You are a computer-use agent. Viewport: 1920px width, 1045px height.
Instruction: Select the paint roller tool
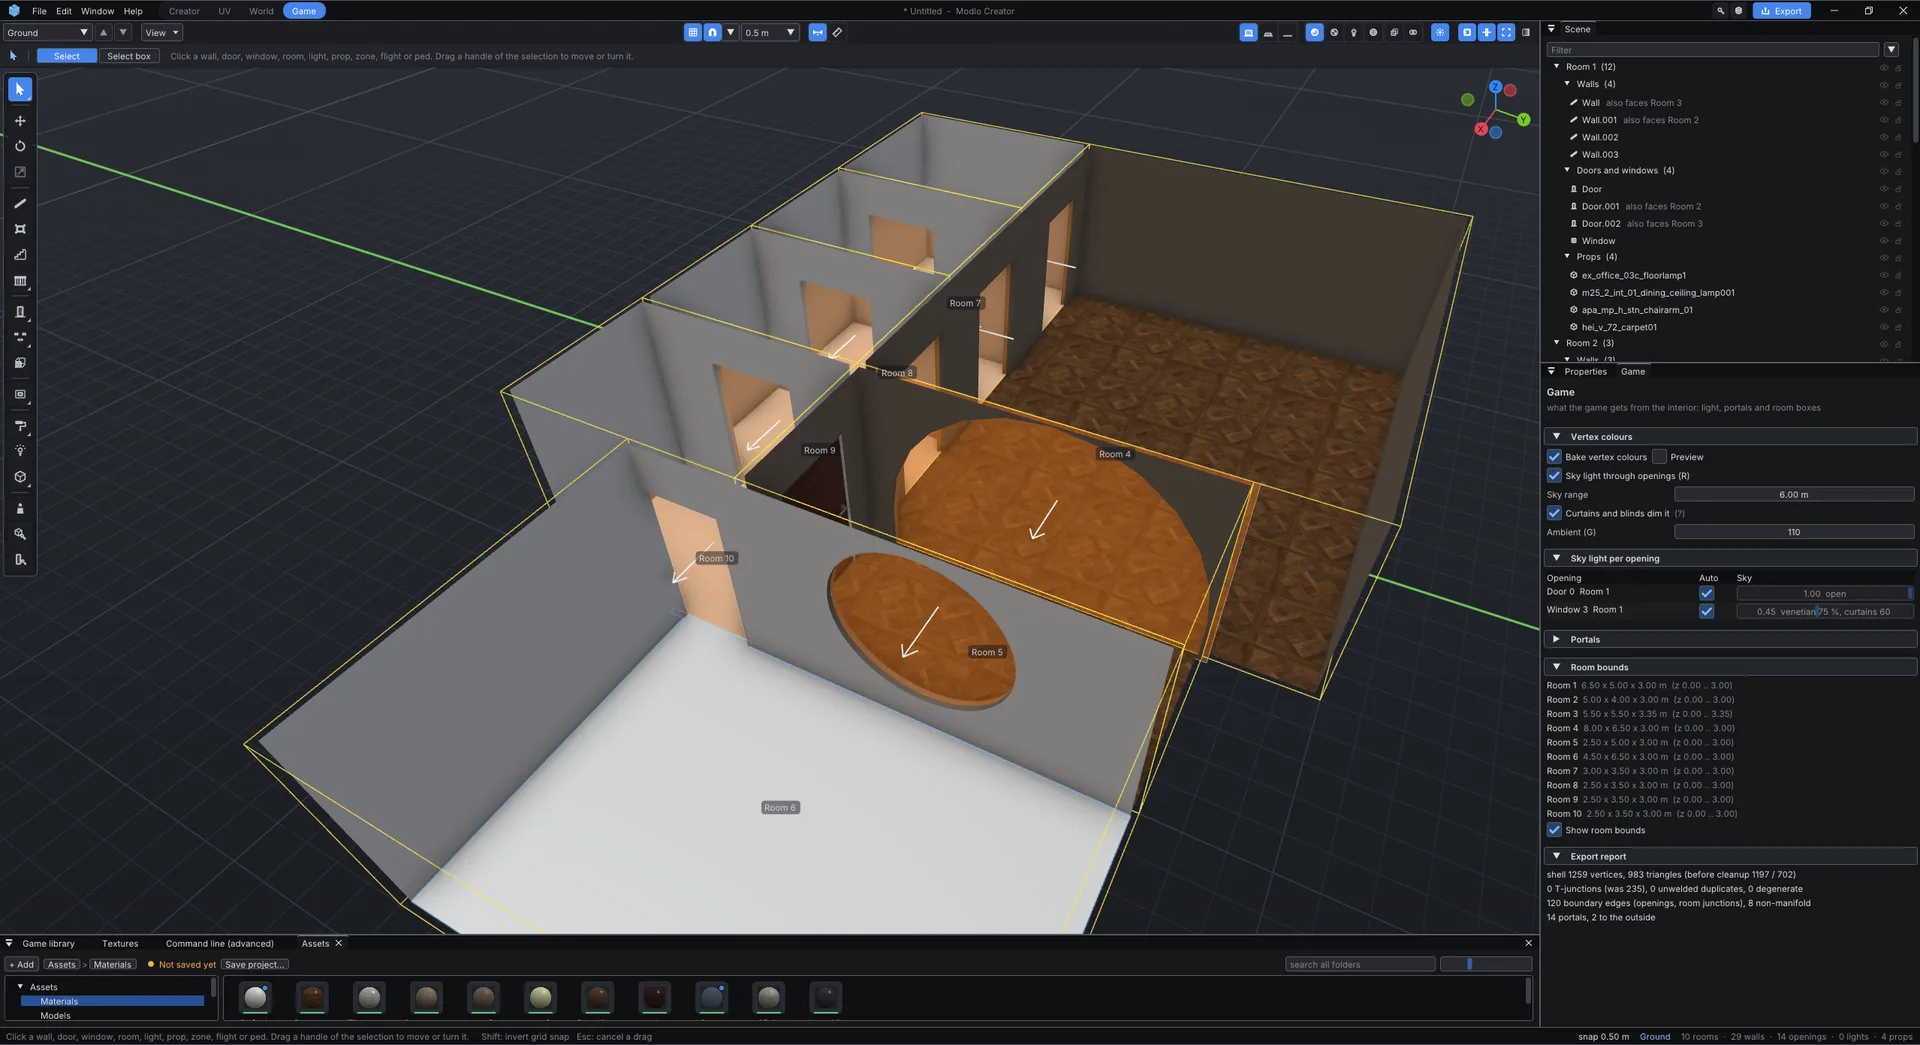(20, 425)
